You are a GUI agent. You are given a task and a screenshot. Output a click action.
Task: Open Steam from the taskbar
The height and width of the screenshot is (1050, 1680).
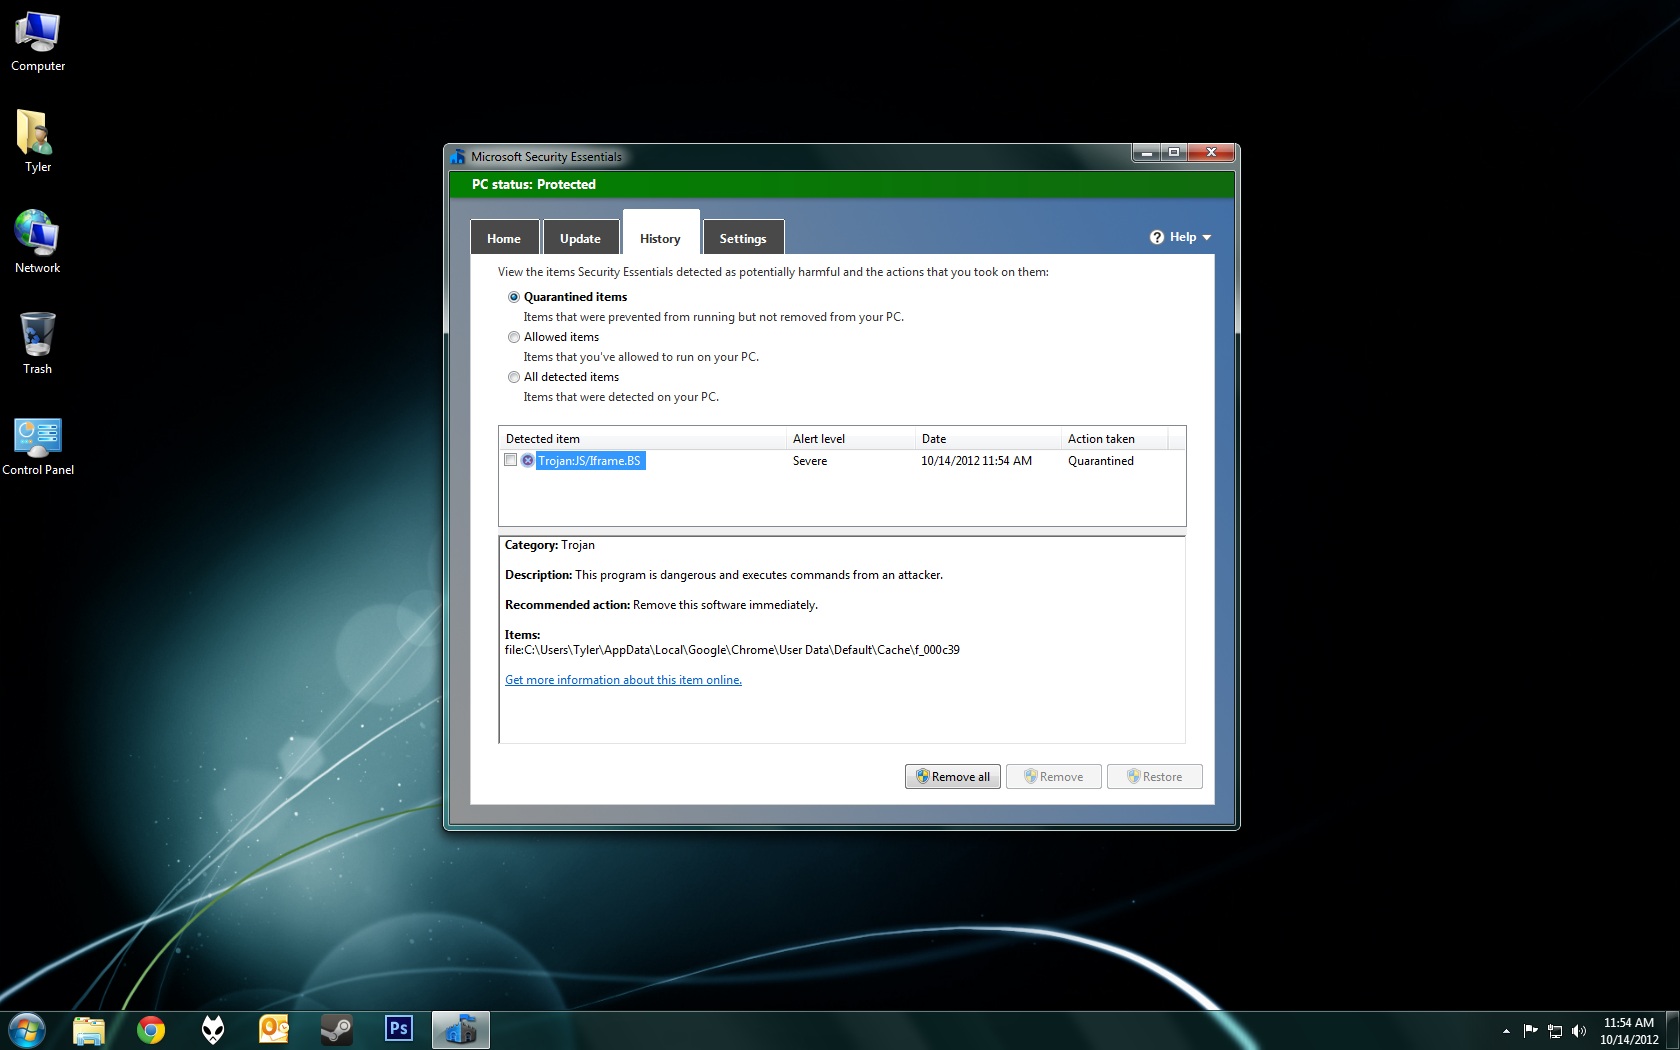[x=336, y=1029]
